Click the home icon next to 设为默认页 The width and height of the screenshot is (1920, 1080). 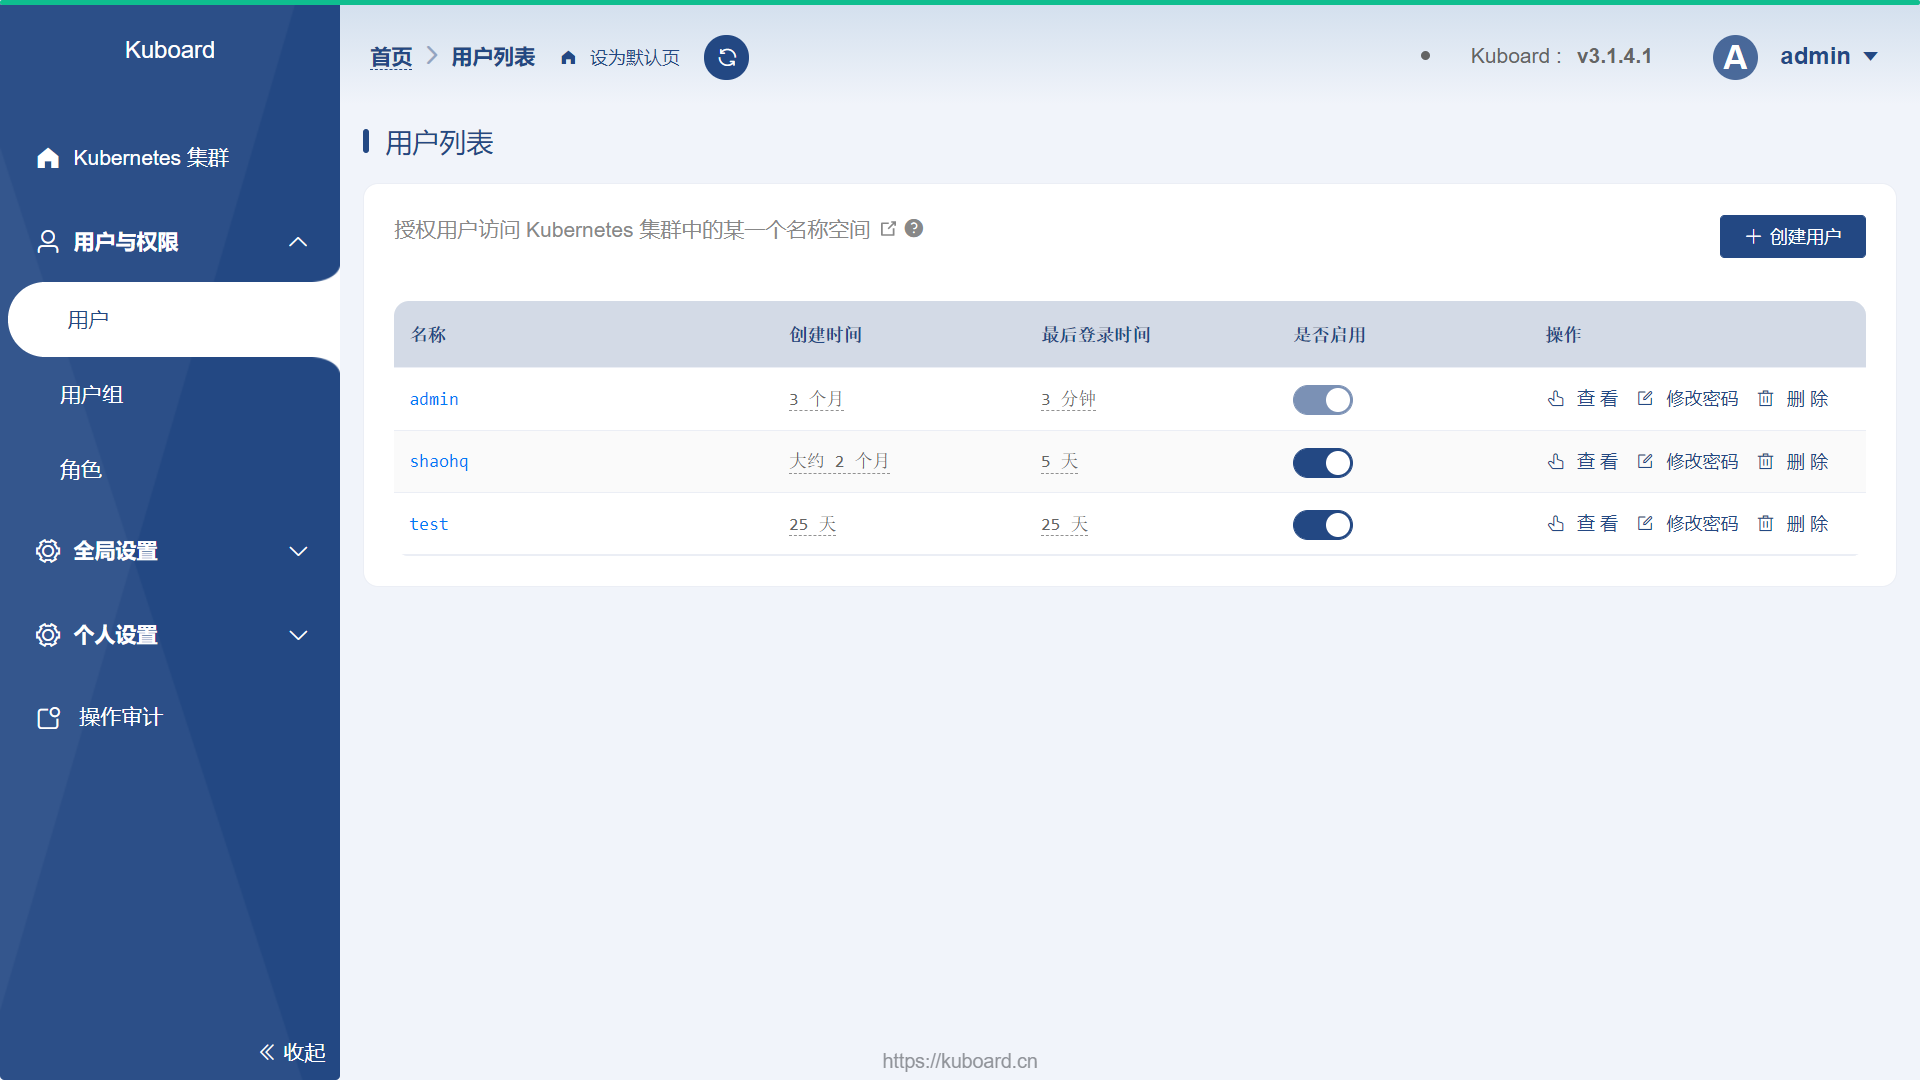[568, 57]
